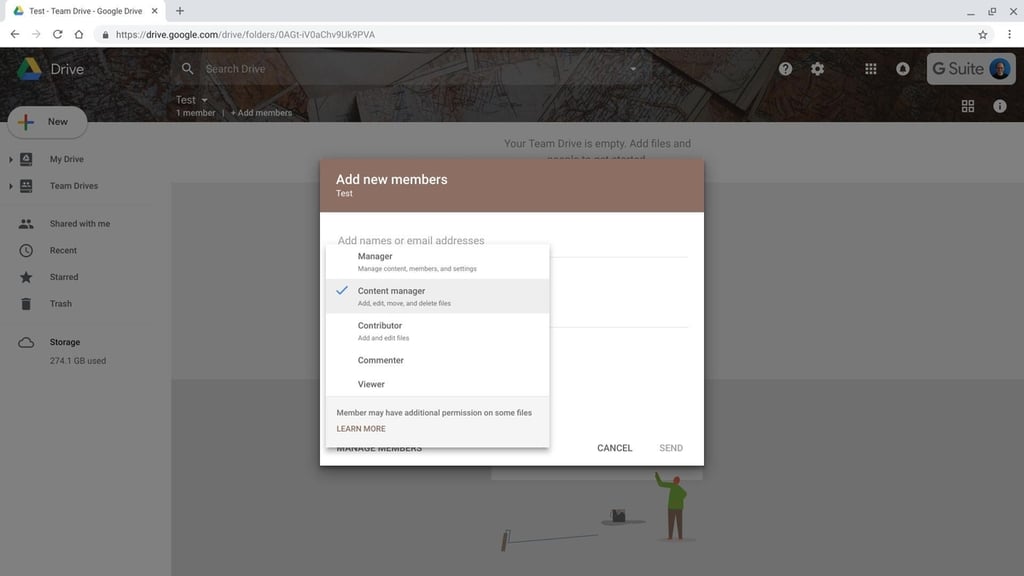This screenshot has height=576, width=1024.
Task: Bookmark this page with the star
Action: coord(982,35)
